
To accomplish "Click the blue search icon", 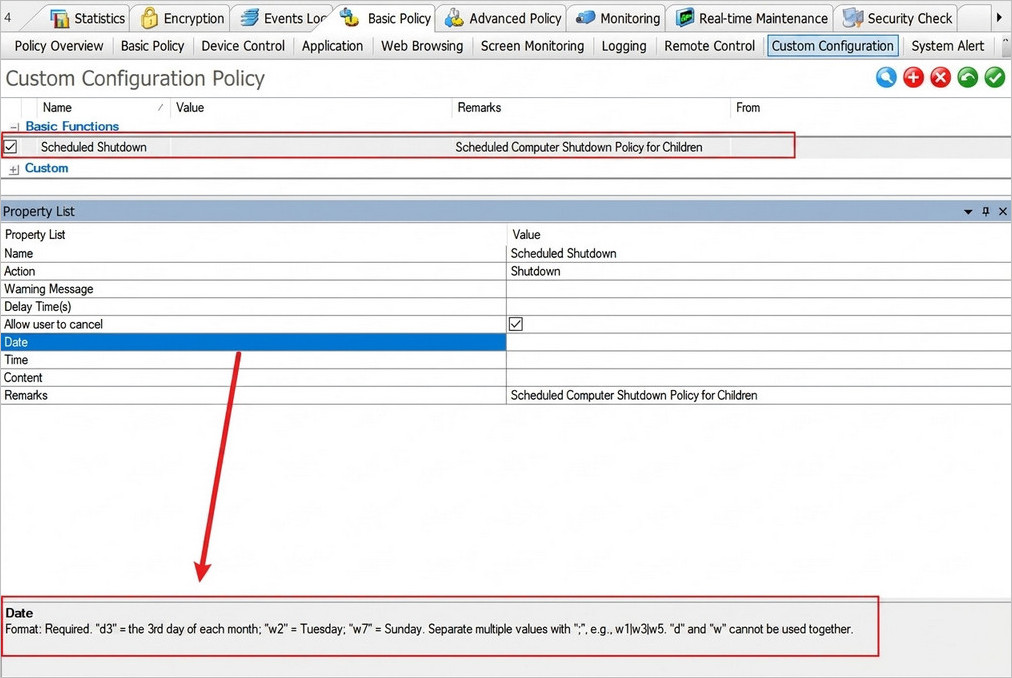I will (886, 77).
